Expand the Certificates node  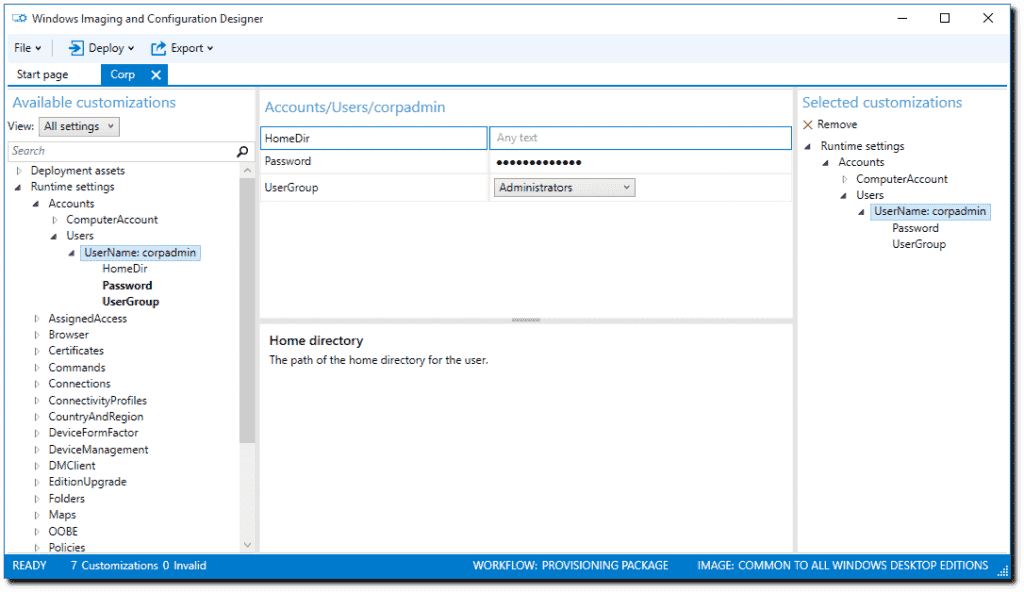click(37, 351)
